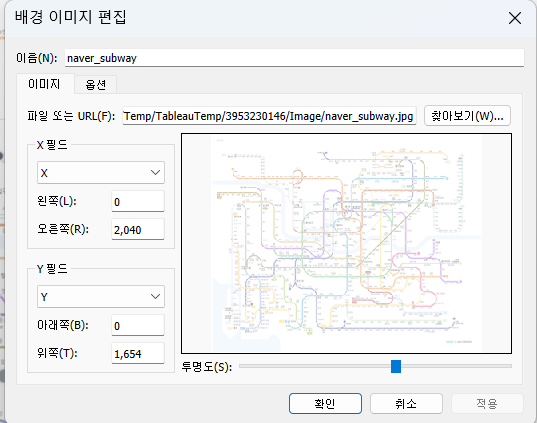Image resolution: width=537 pixels, height=423 pixels.
Task: Open the X 필드 dropdown
Action: click(x=101, y=173)
